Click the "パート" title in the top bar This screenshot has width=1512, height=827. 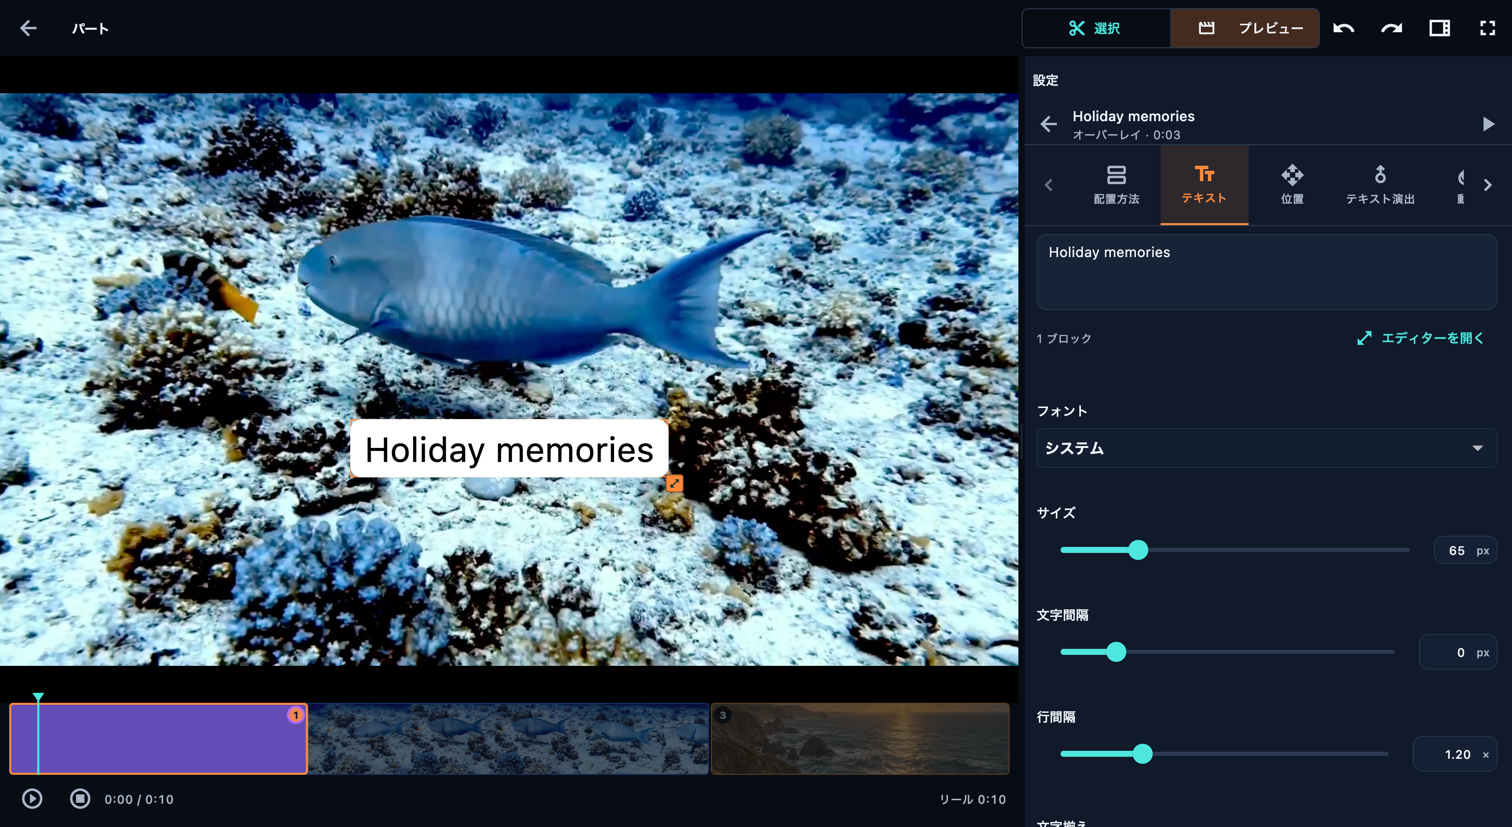(90, 28)
